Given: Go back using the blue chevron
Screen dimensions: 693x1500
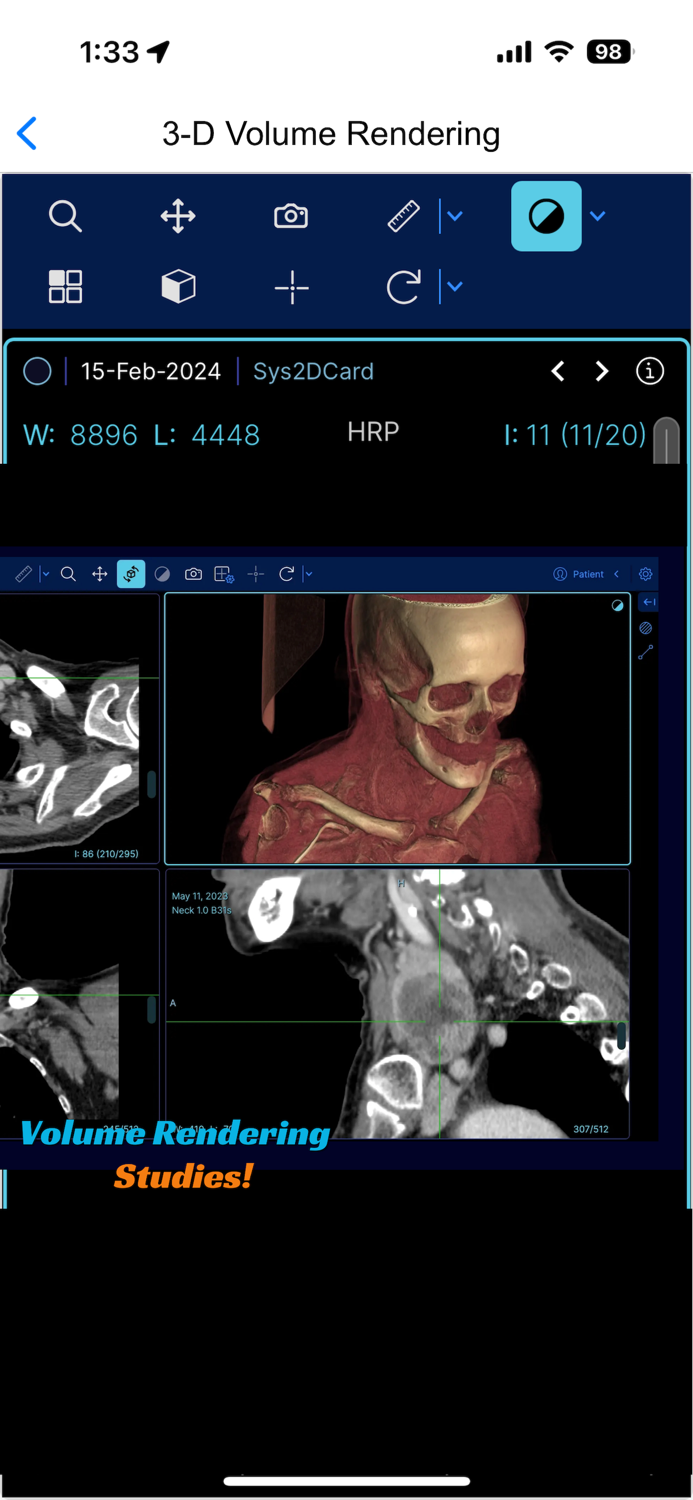Looking at the screenshot, I should pos(27,133).
